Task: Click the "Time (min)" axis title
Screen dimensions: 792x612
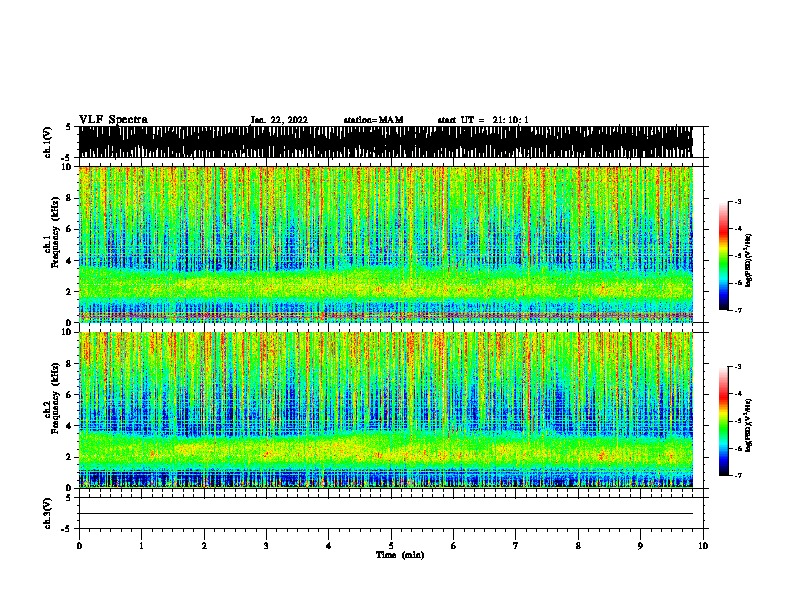Action: 400,555
